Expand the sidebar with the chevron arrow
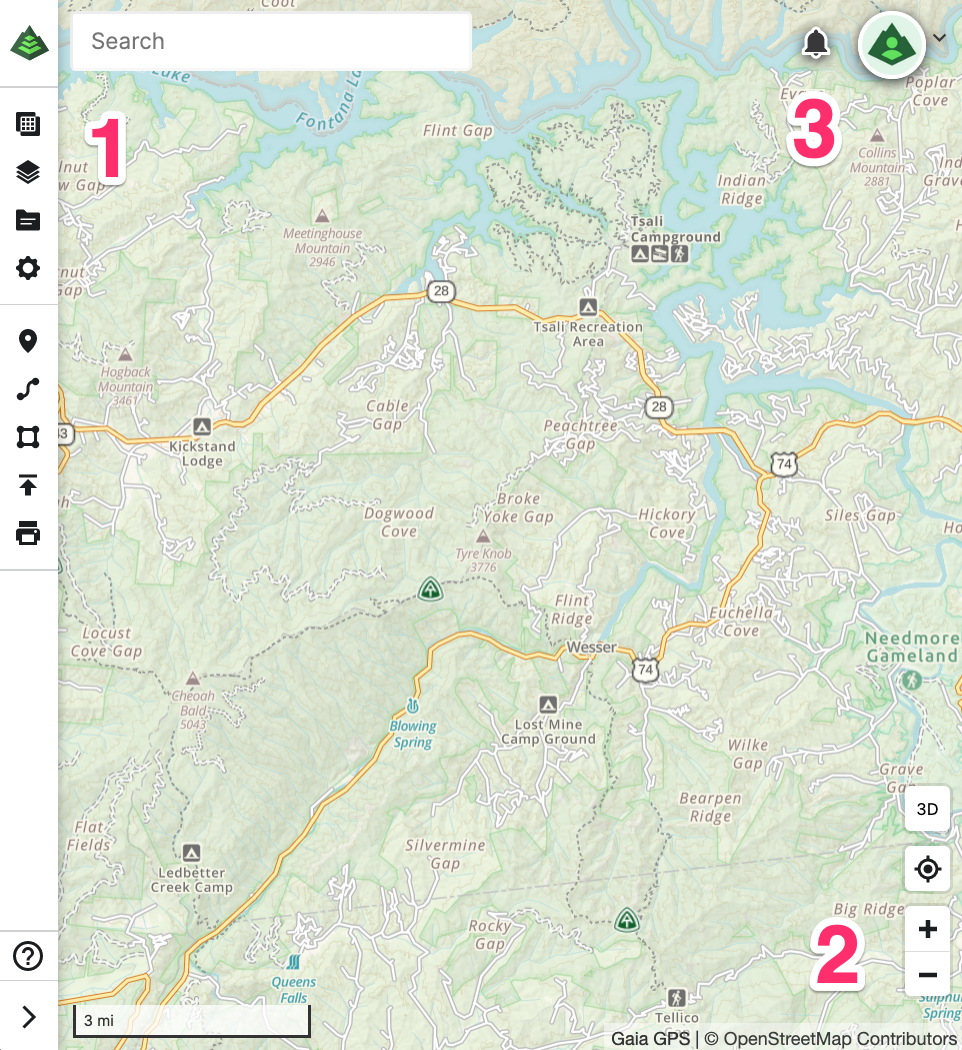 (x=29, y=1017)
